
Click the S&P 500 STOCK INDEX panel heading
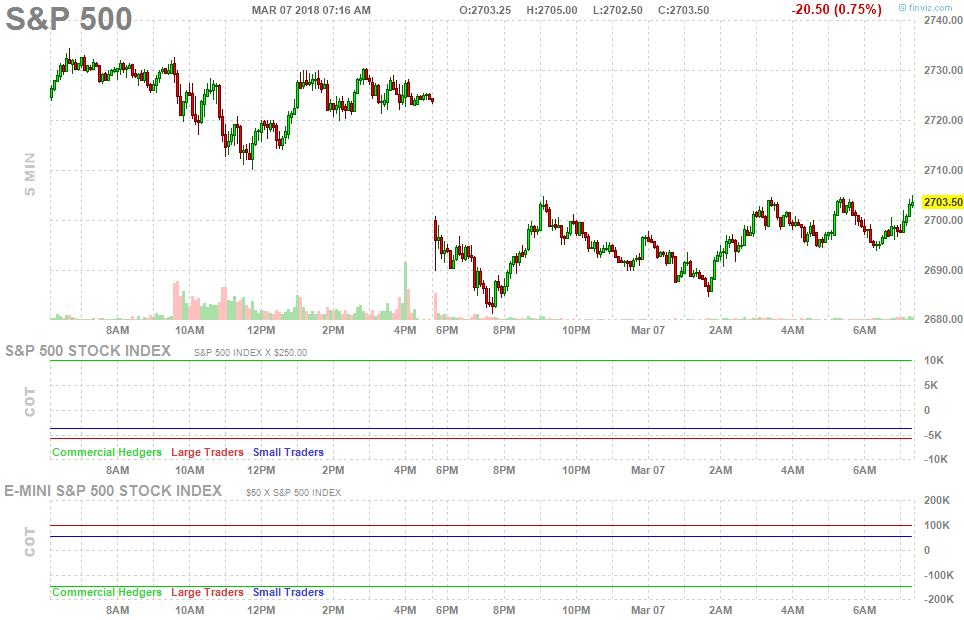[88, 351]
